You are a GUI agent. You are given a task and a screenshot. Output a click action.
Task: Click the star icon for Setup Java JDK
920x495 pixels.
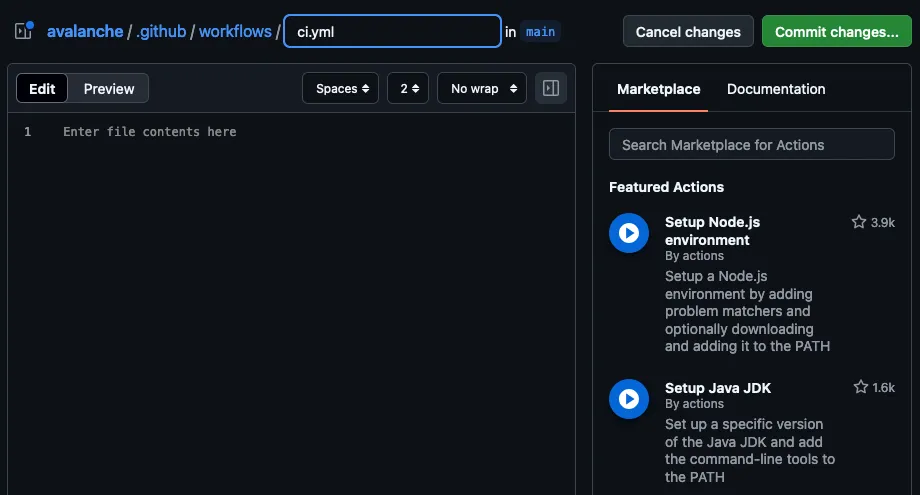[860, 387]
